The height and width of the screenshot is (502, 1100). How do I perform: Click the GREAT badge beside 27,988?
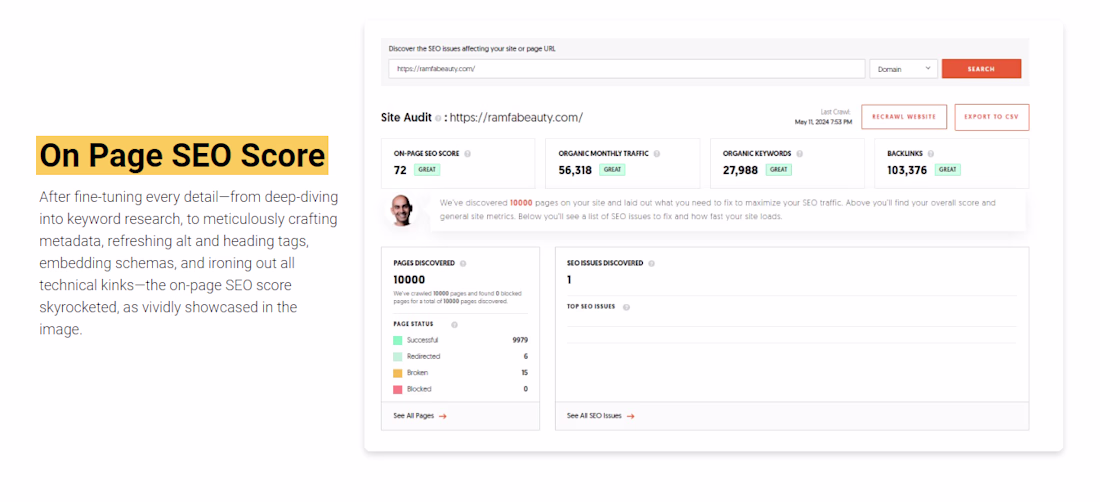point(778,170)
